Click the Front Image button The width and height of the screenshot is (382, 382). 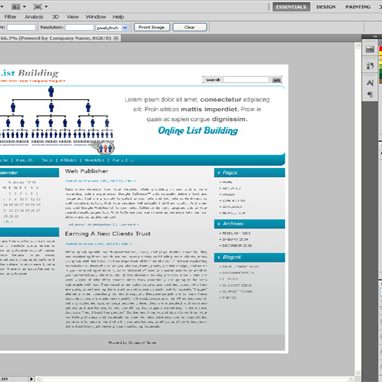pyautogui.click(x=152, y=27)
